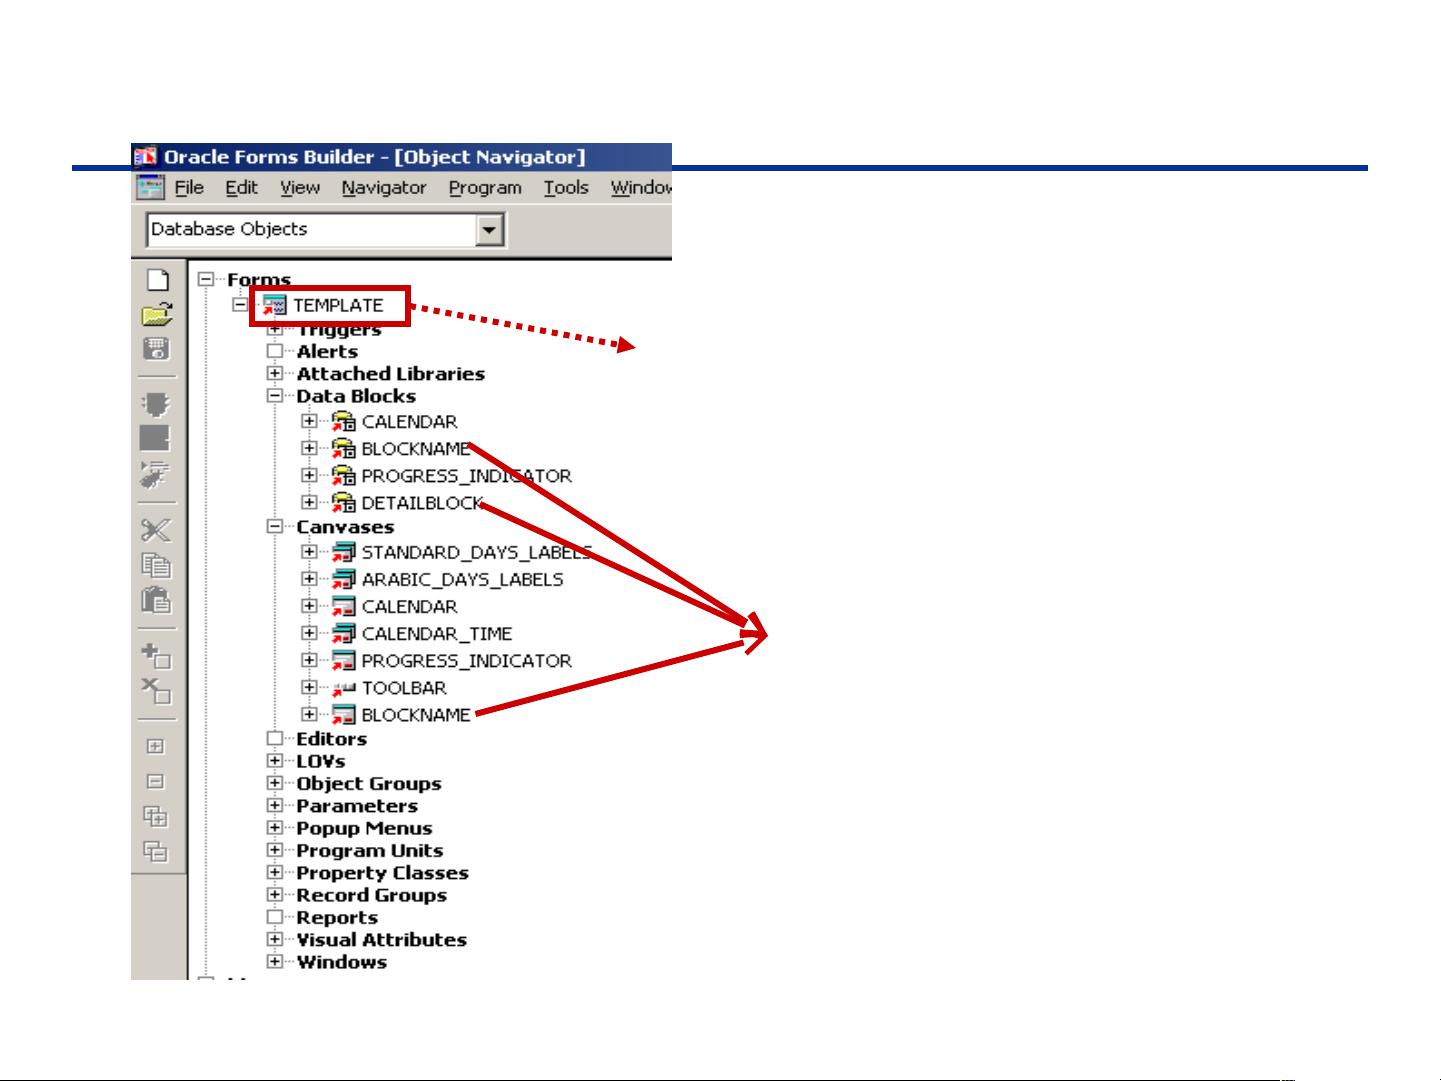Image resolution: width=1441 pixels, height=1081 pixels.
Task: Collapse the Forms root node
Action: point(206,280)
